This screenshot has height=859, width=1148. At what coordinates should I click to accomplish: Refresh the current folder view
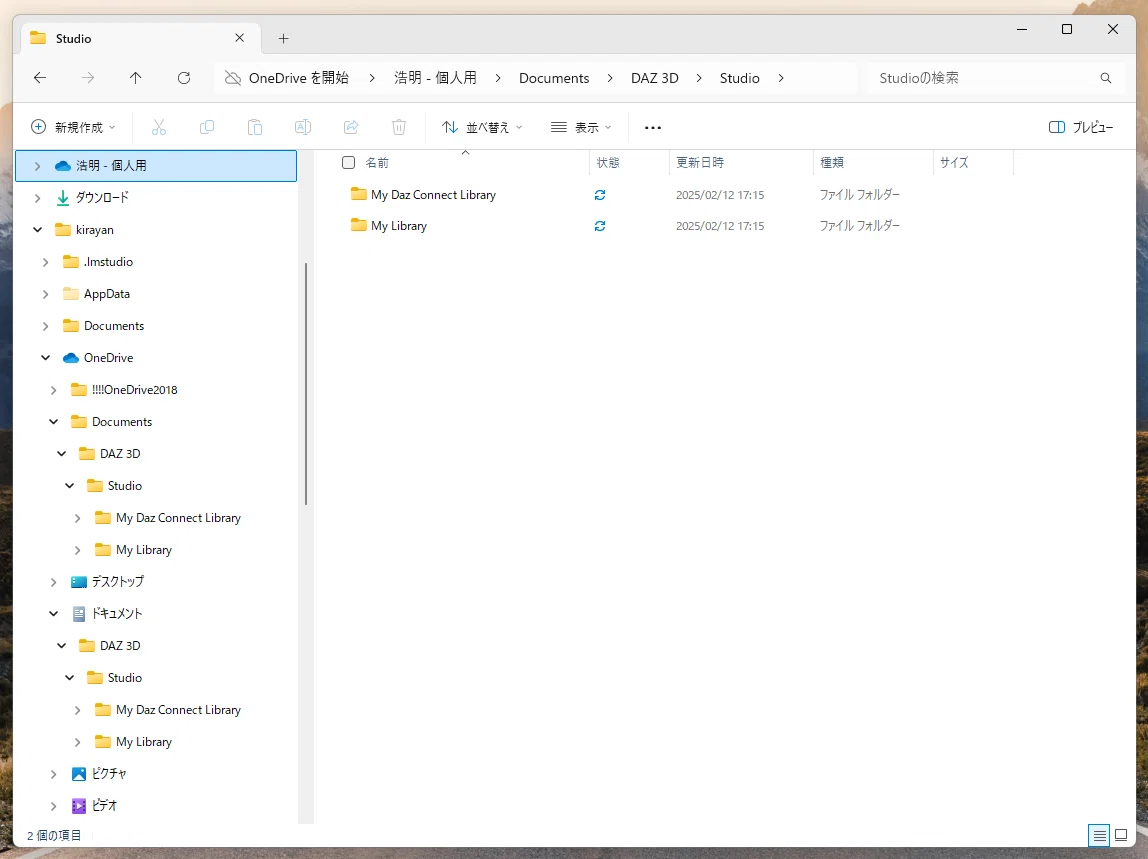click(x=184, y=78)
